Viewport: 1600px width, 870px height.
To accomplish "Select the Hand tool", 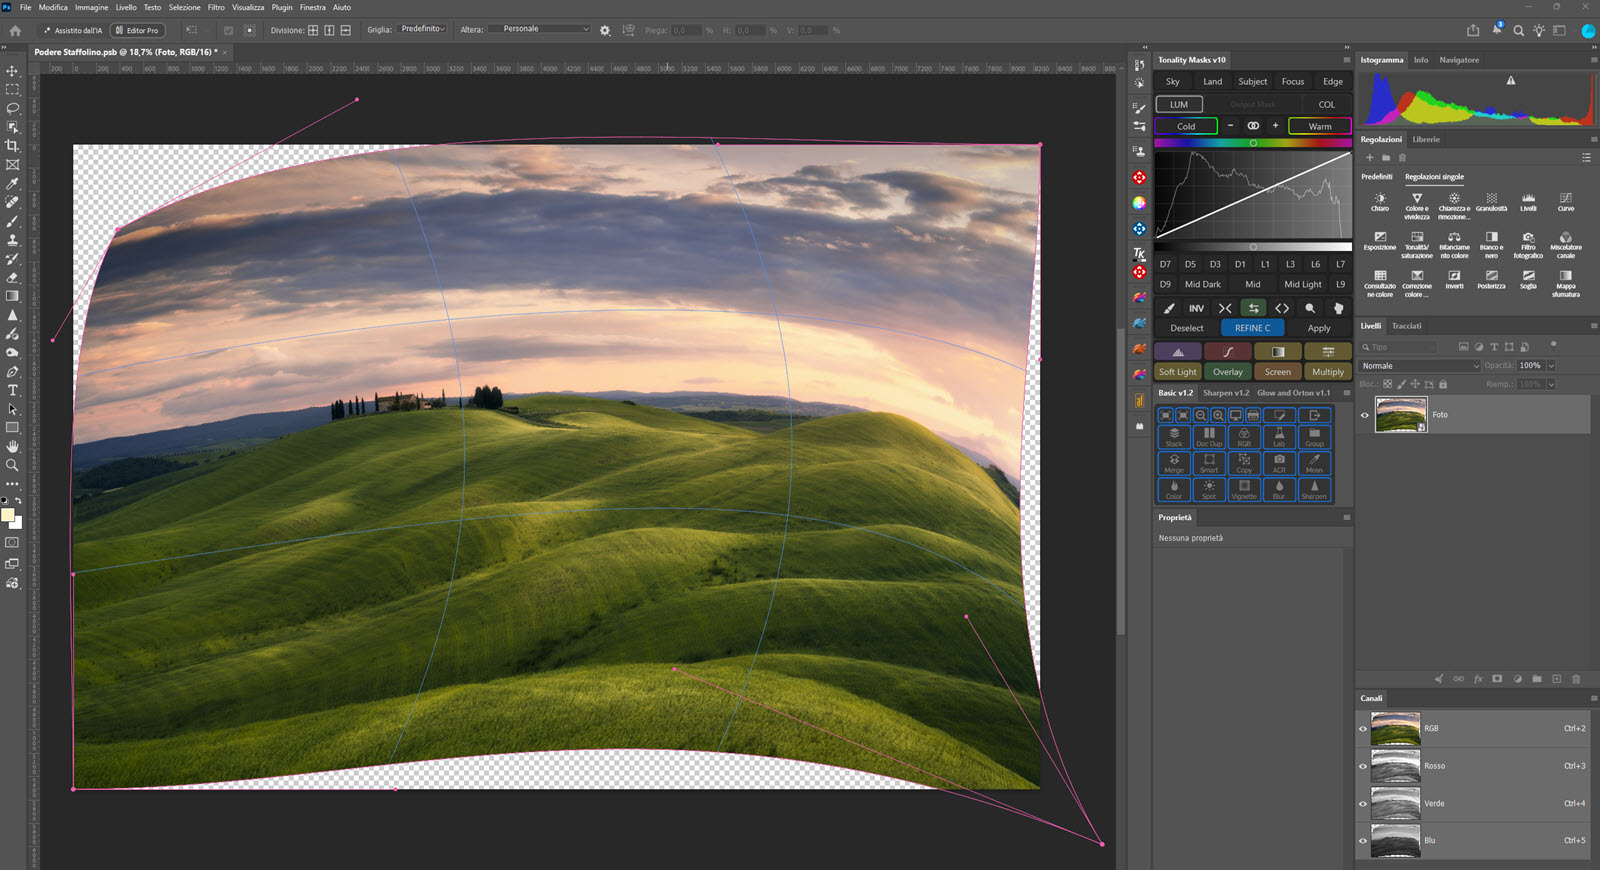I will [x=12, y=446].
